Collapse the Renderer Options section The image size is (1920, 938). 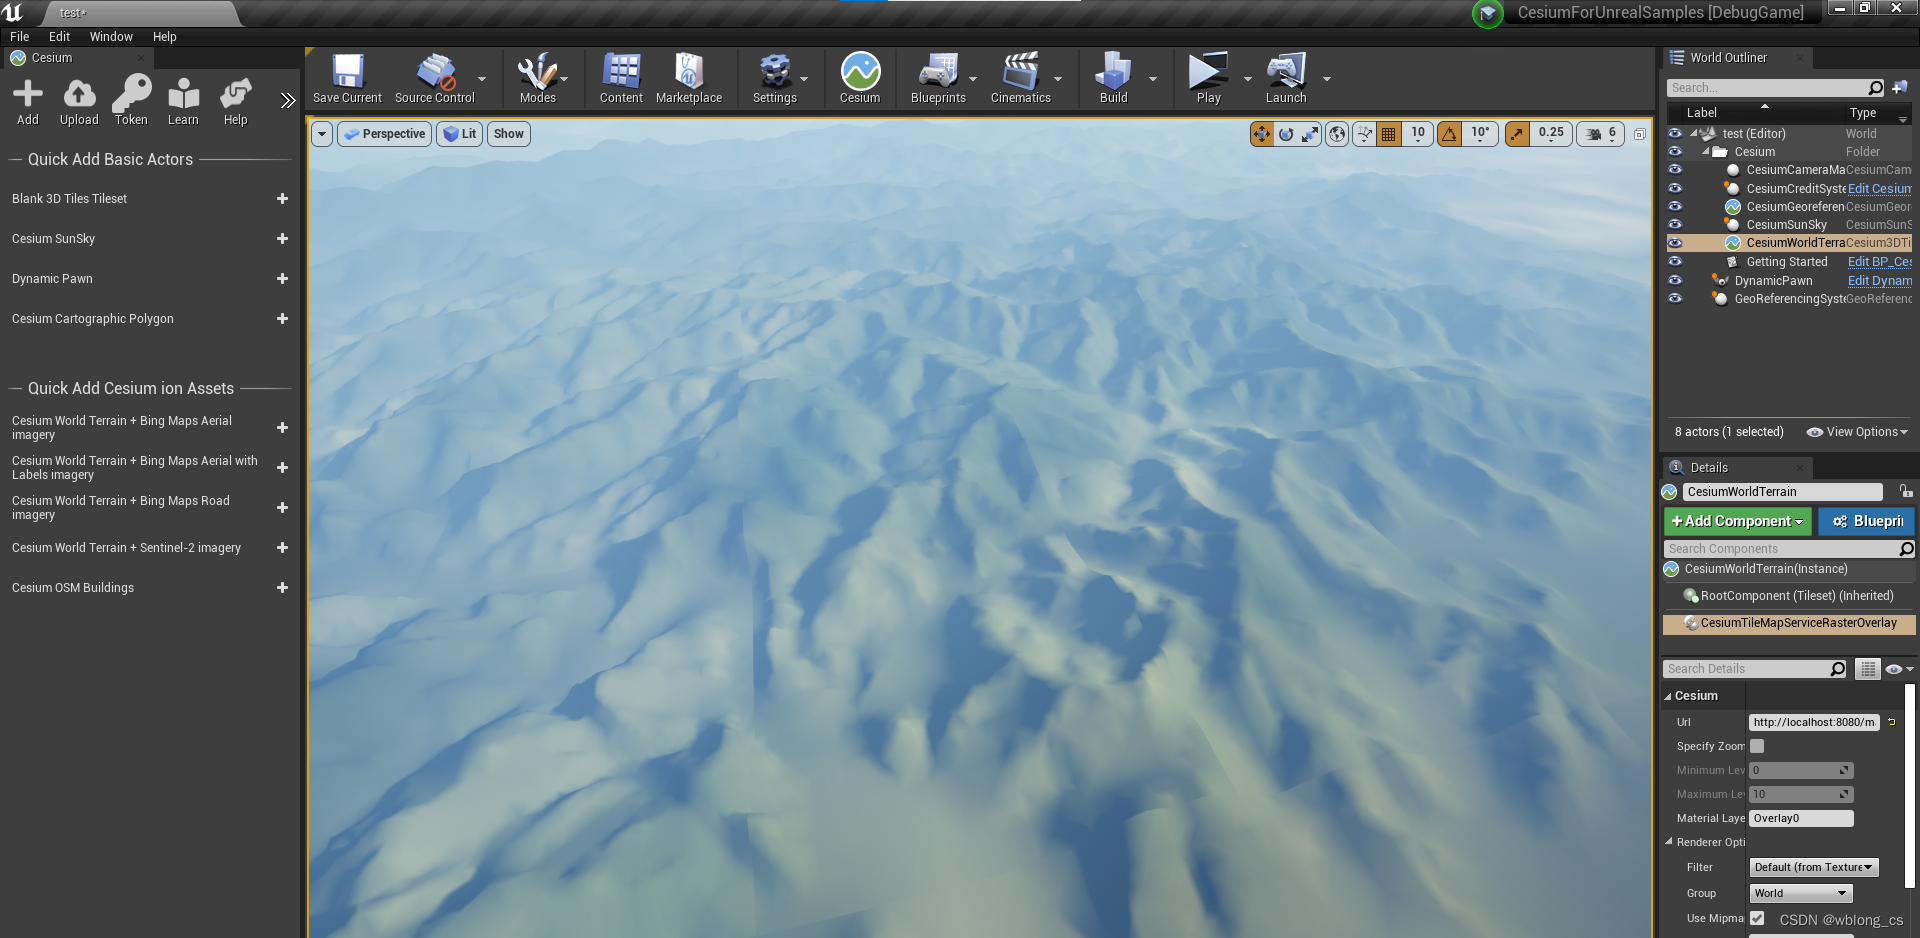point(1668,841)
